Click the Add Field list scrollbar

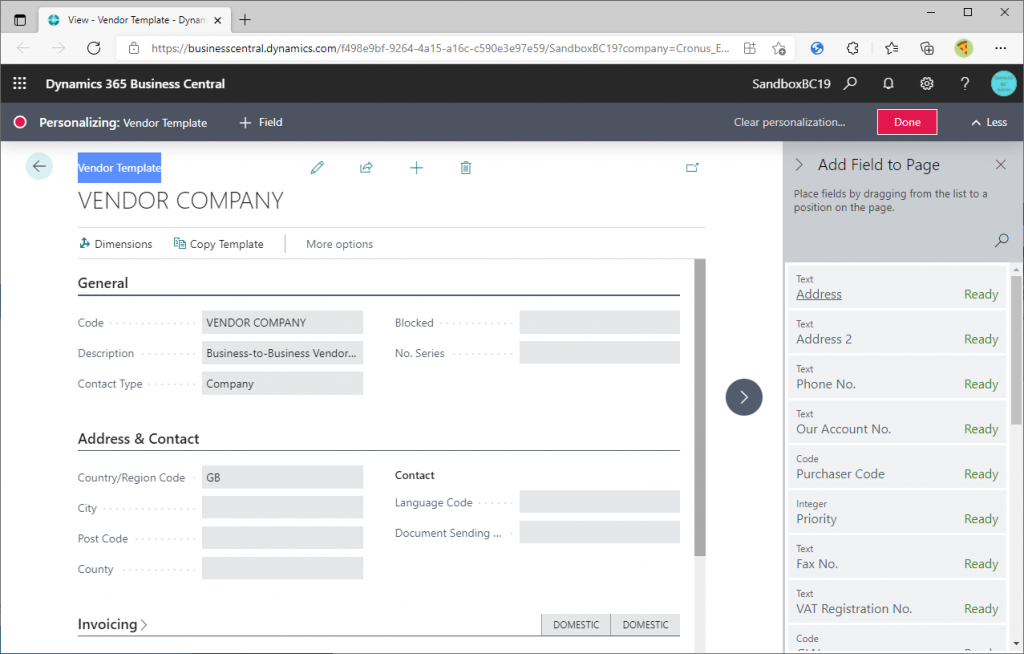(x=1016, y=350)
